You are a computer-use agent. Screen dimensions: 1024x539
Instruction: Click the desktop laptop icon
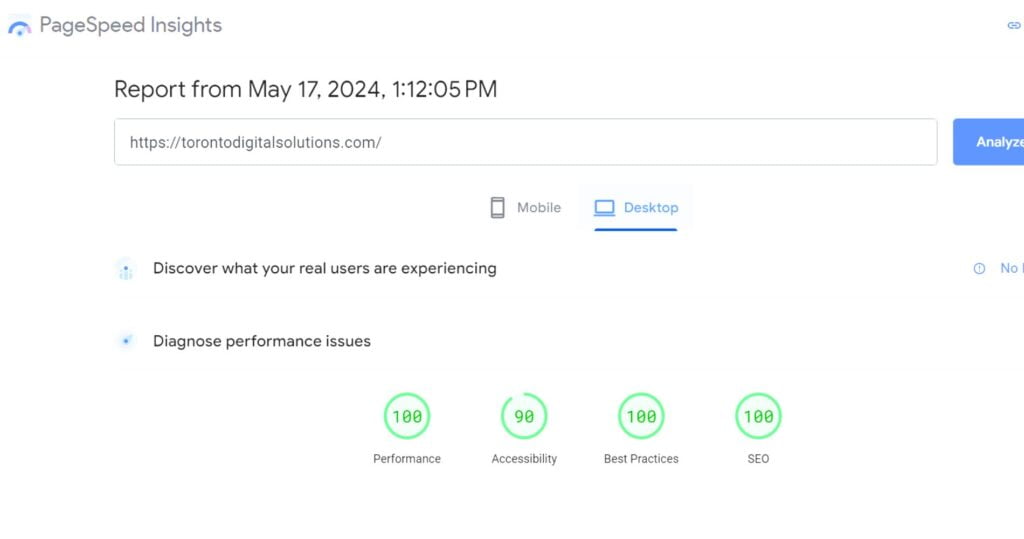pos(604,208)
